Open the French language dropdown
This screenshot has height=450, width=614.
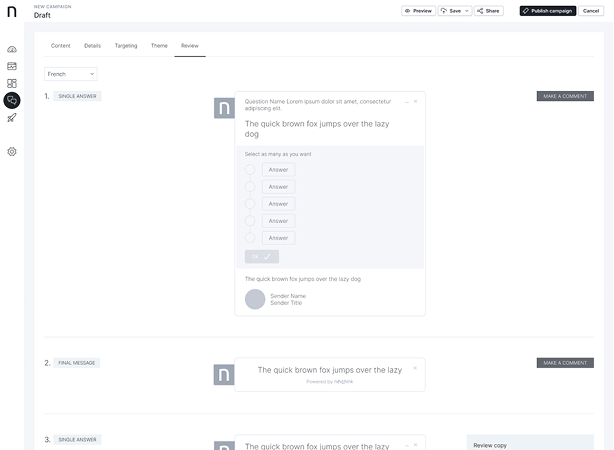pyautogui.click(x=70, y=74)
